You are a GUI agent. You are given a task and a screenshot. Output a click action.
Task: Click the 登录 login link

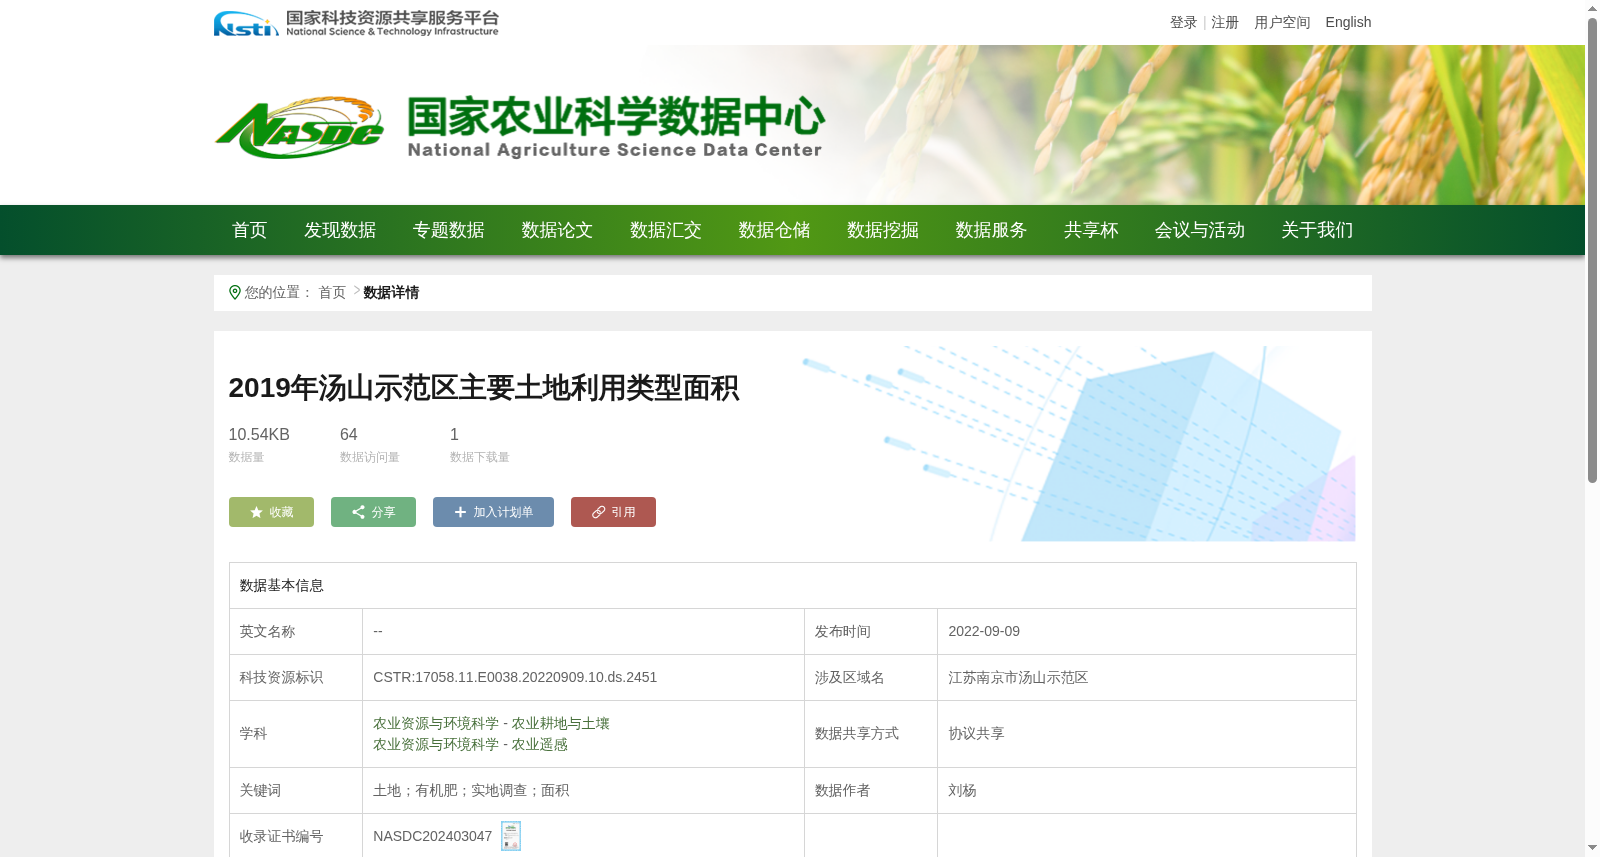point(1184,22)
